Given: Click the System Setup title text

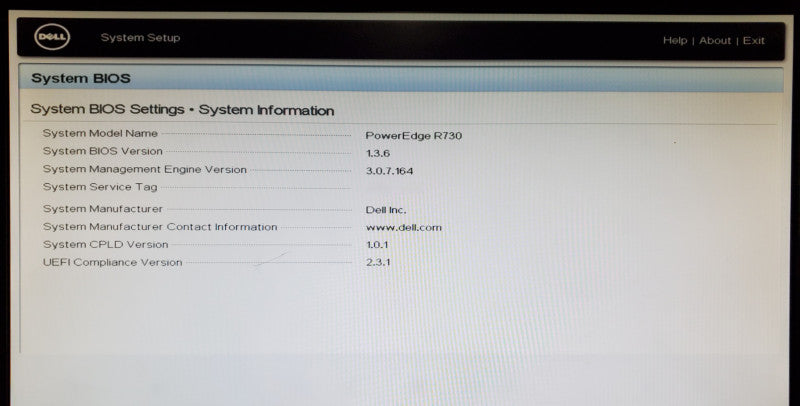Looking at the screenshot, I should [x=140, y=38].
